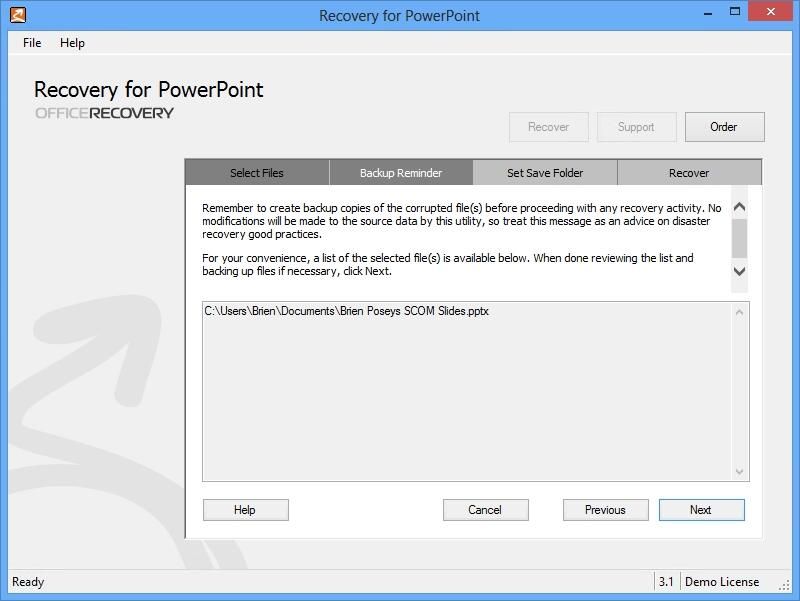Open the Set Save Folder tab
Screen dimensions: 800x601
click(x=544, y=172)
